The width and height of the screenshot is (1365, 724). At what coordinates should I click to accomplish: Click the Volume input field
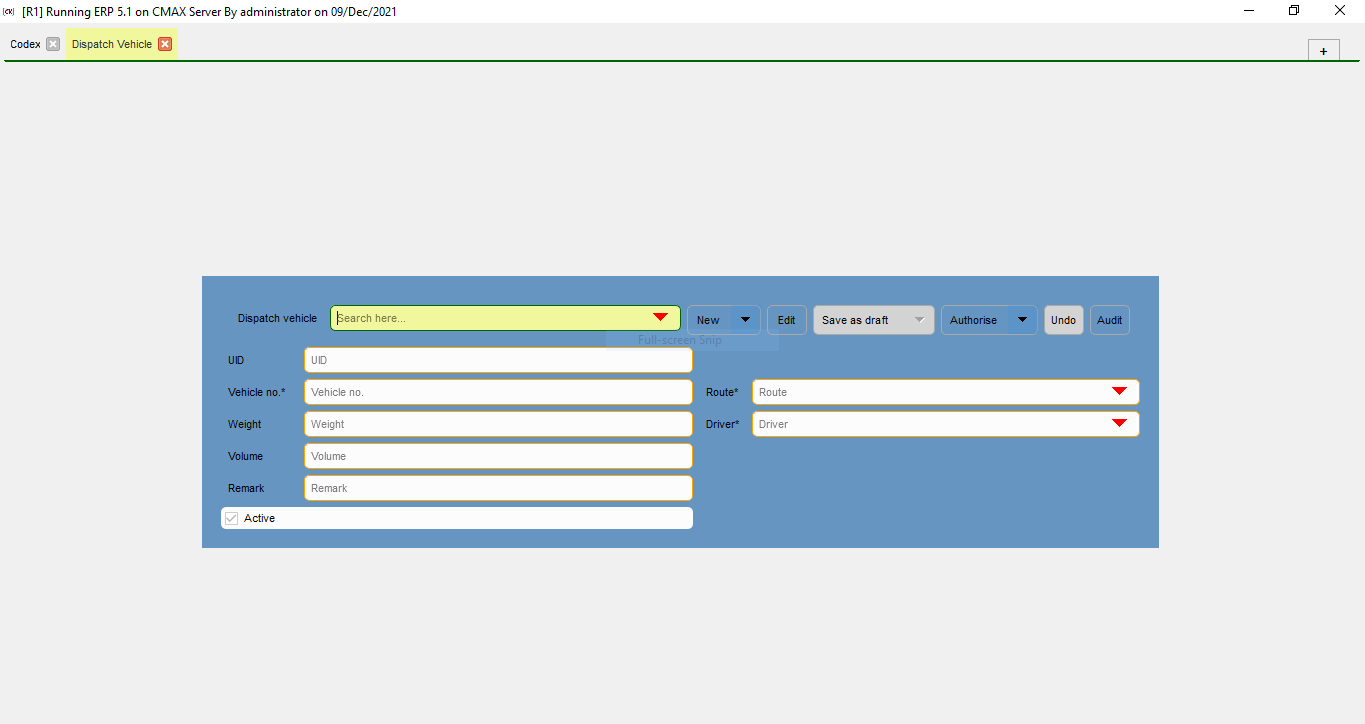point(497,456)
